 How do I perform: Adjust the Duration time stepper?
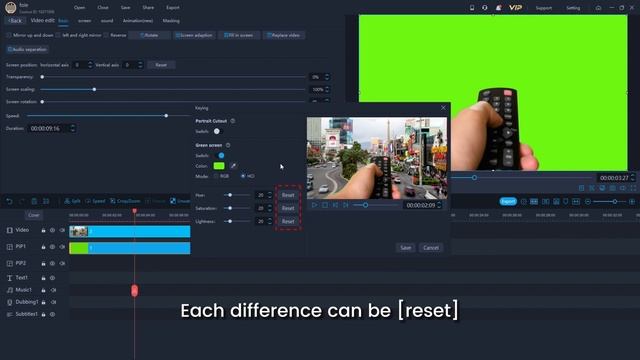[73, 128]
